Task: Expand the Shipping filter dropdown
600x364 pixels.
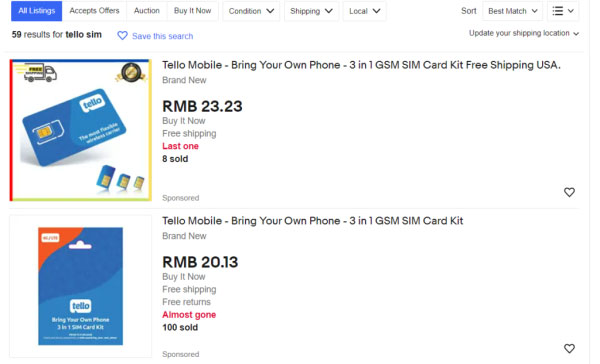Action: [311, 11]
